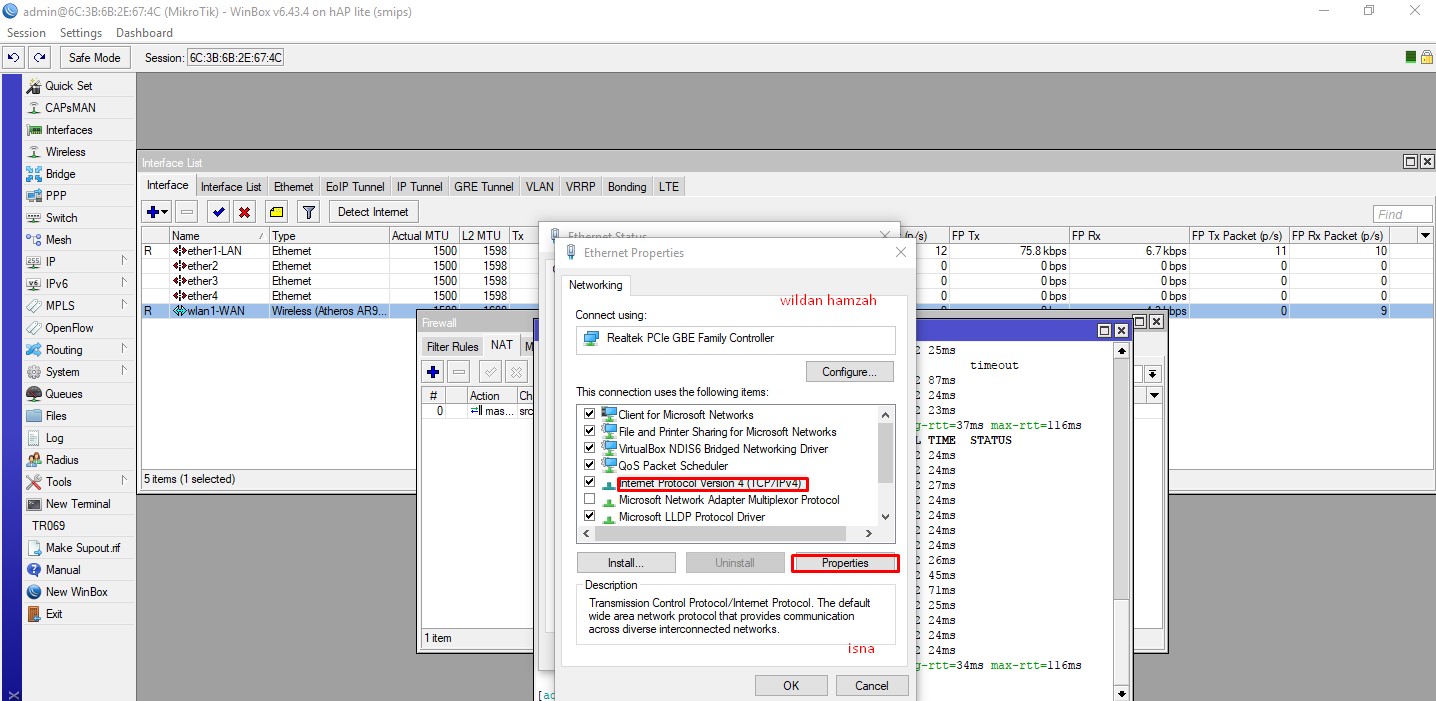Toggle VirtualBox NDIS6 Bridged Networking Driver checkbox
The height and width of the screenshot is (701, 1436).
[x=589, y=448]
